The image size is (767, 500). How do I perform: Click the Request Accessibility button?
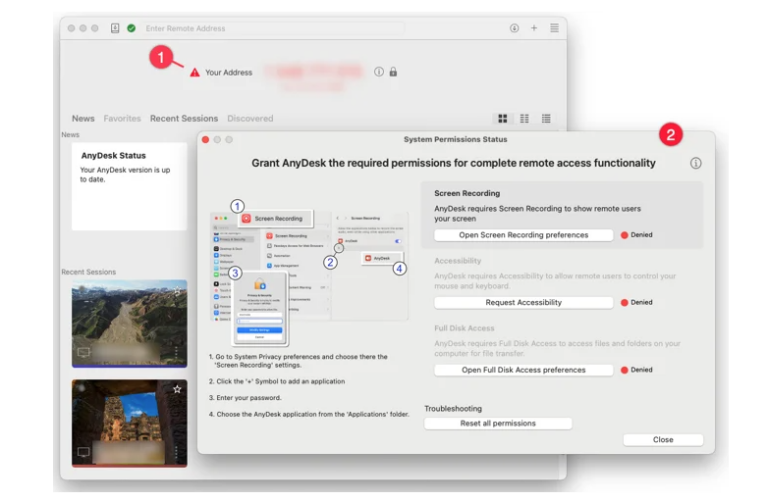[x=523, y=302]
